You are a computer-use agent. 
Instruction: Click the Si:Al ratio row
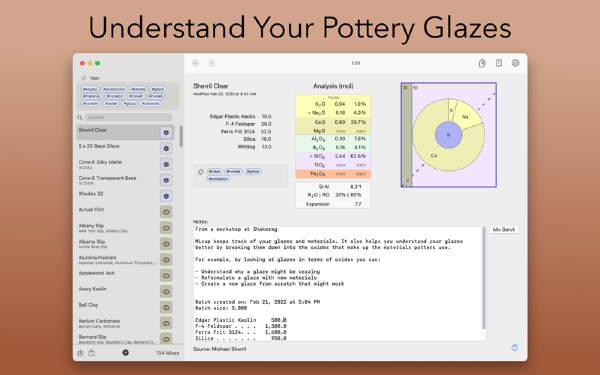click(333, 187)
